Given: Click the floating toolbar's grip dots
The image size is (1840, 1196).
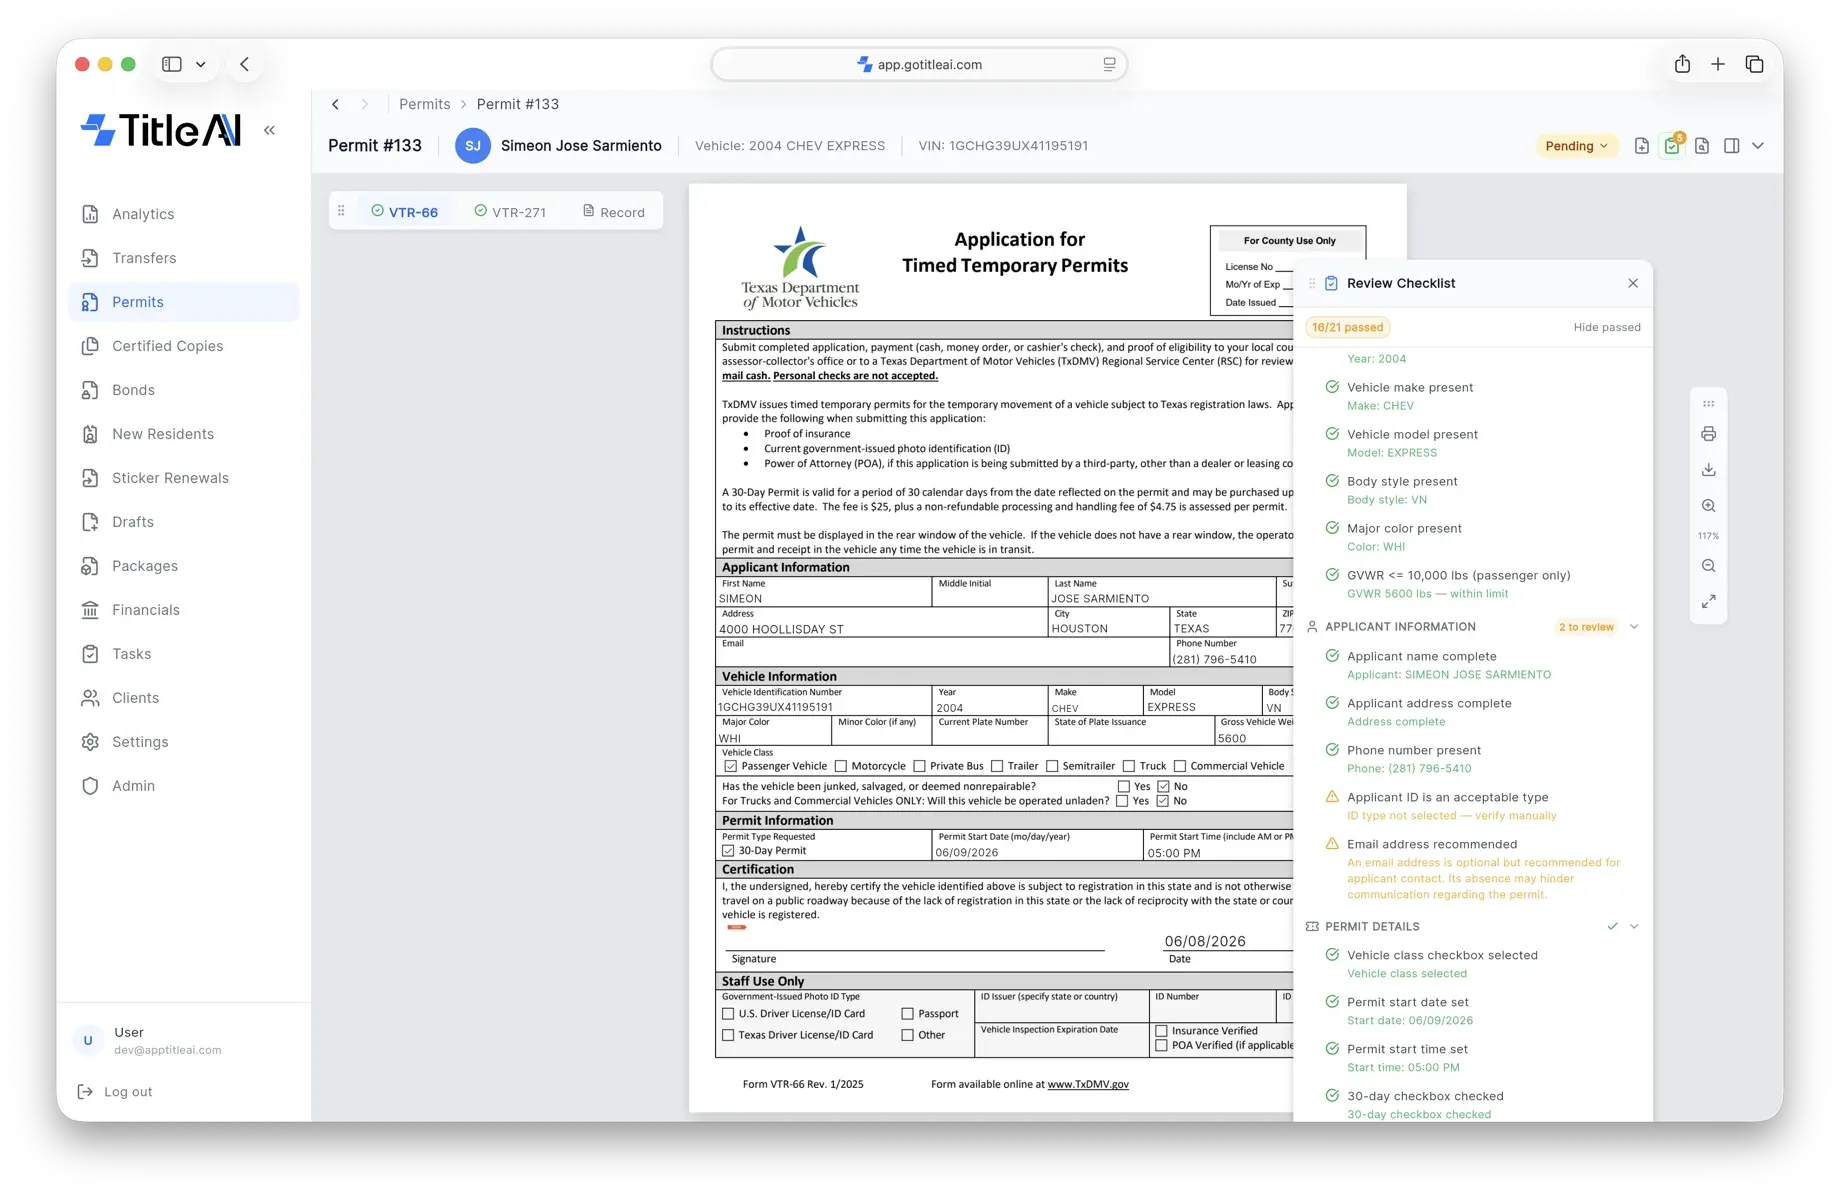Looking at the screenshot, I should point(1708,404).
